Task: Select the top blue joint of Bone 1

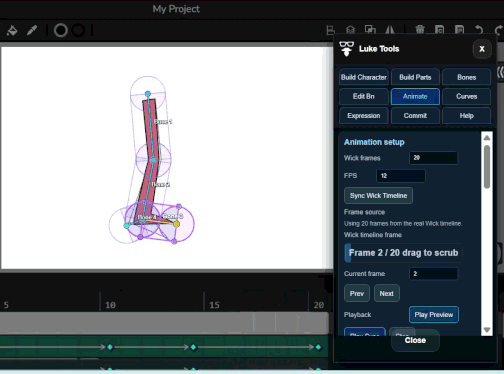Action: tap(148, 94)
